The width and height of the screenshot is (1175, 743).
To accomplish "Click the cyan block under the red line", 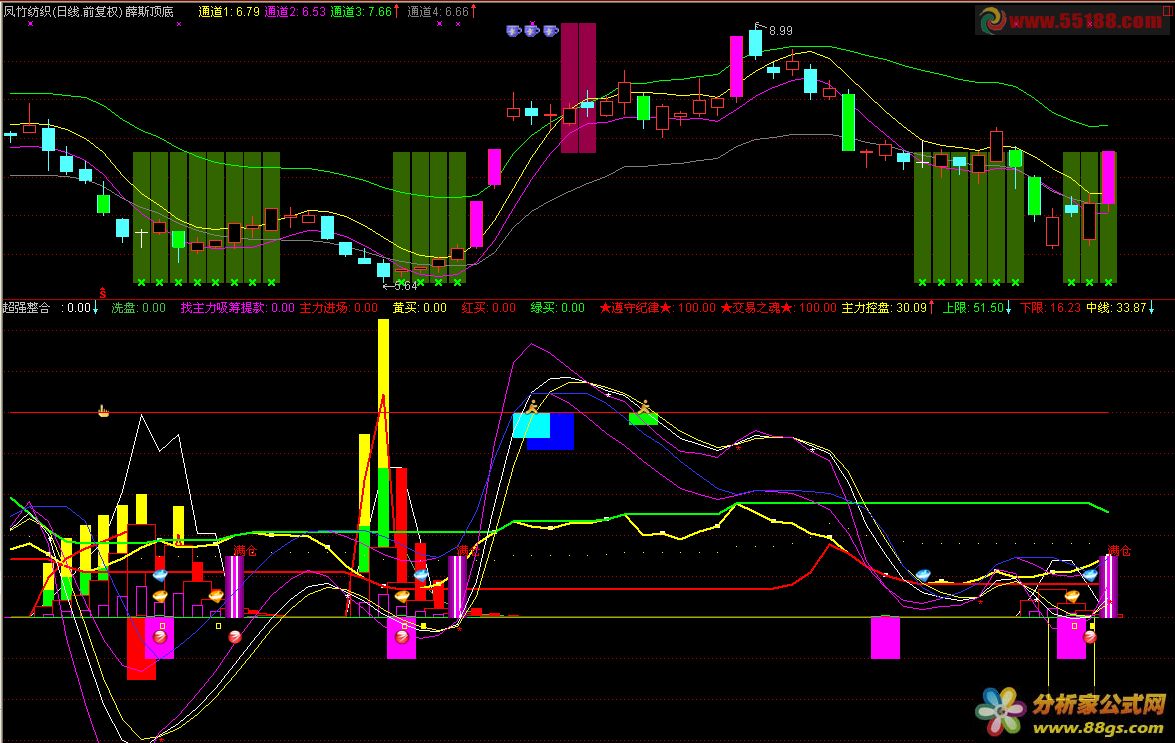I will [x=531, y=425].
